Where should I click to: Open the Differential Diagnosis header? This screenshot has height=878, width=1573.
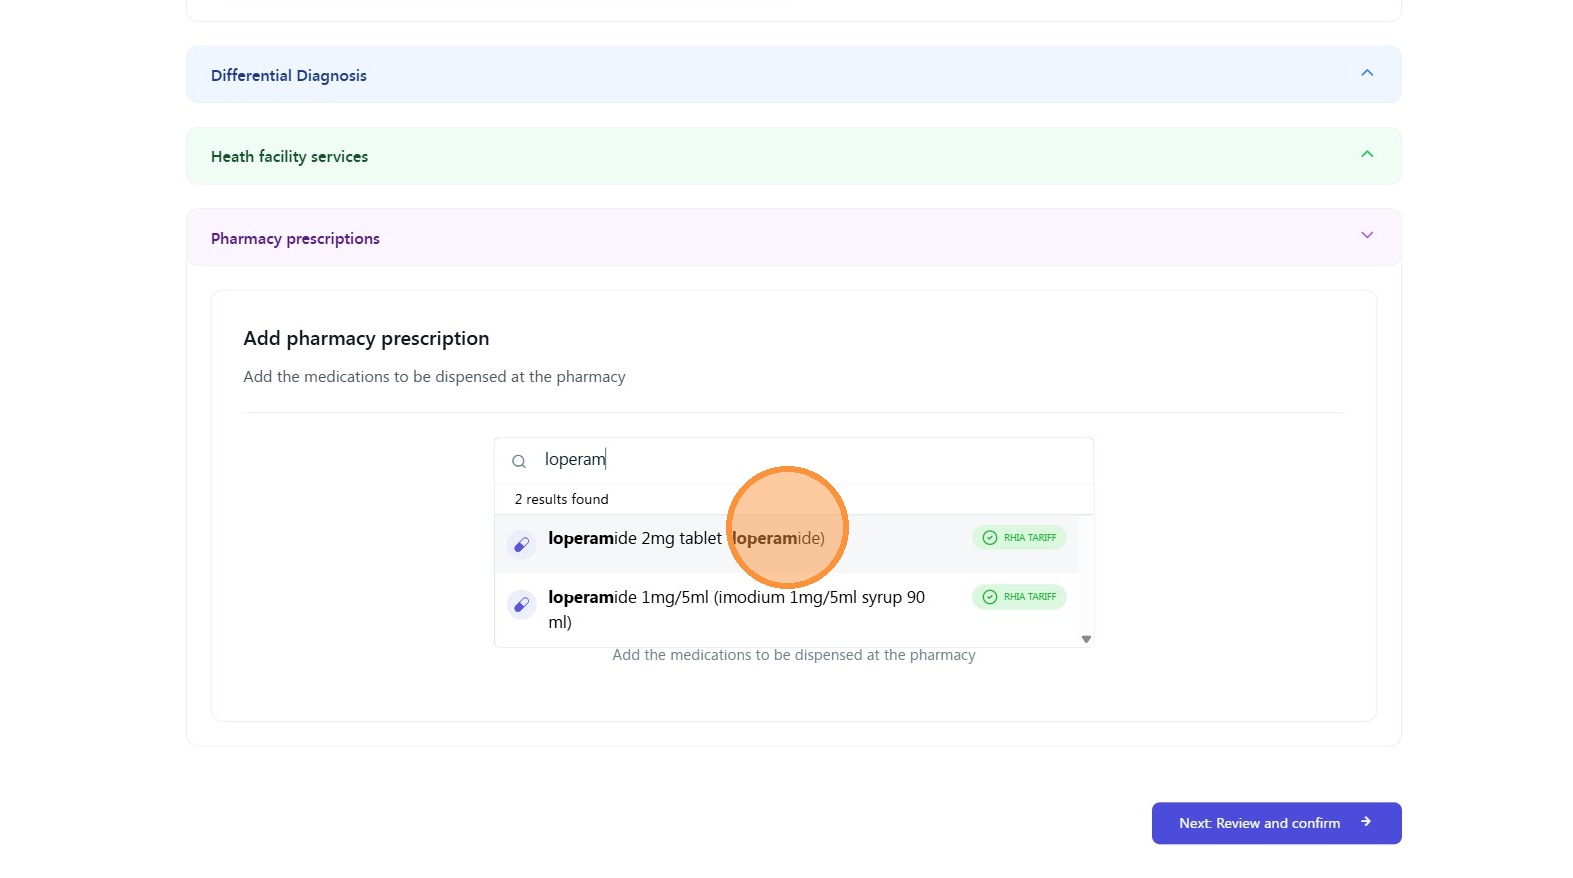click(x=794, y=74)
